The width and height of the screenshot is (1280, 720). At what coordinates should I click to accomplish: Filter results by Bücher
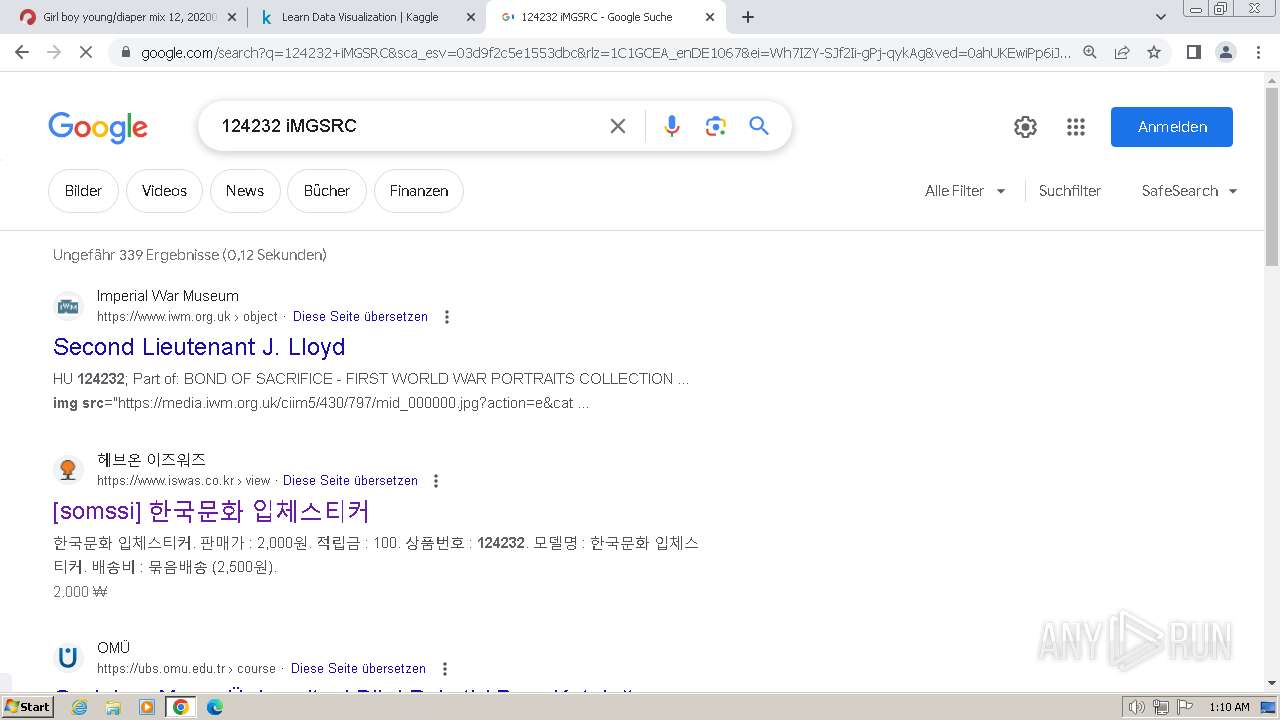click(x=327, y=191)
